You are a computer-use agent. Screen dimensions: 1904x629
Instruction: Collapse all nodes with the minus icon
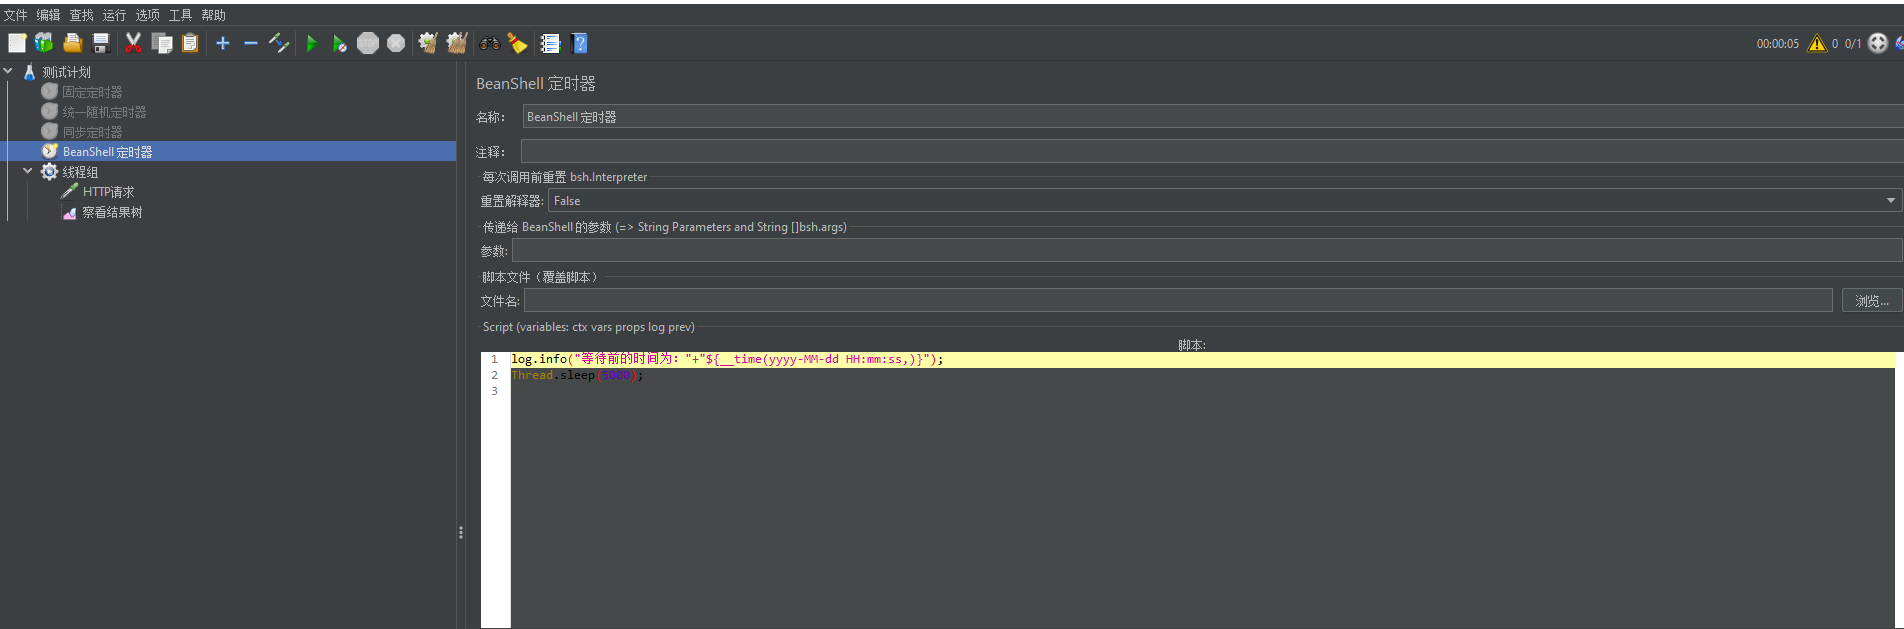pos(251,43)
